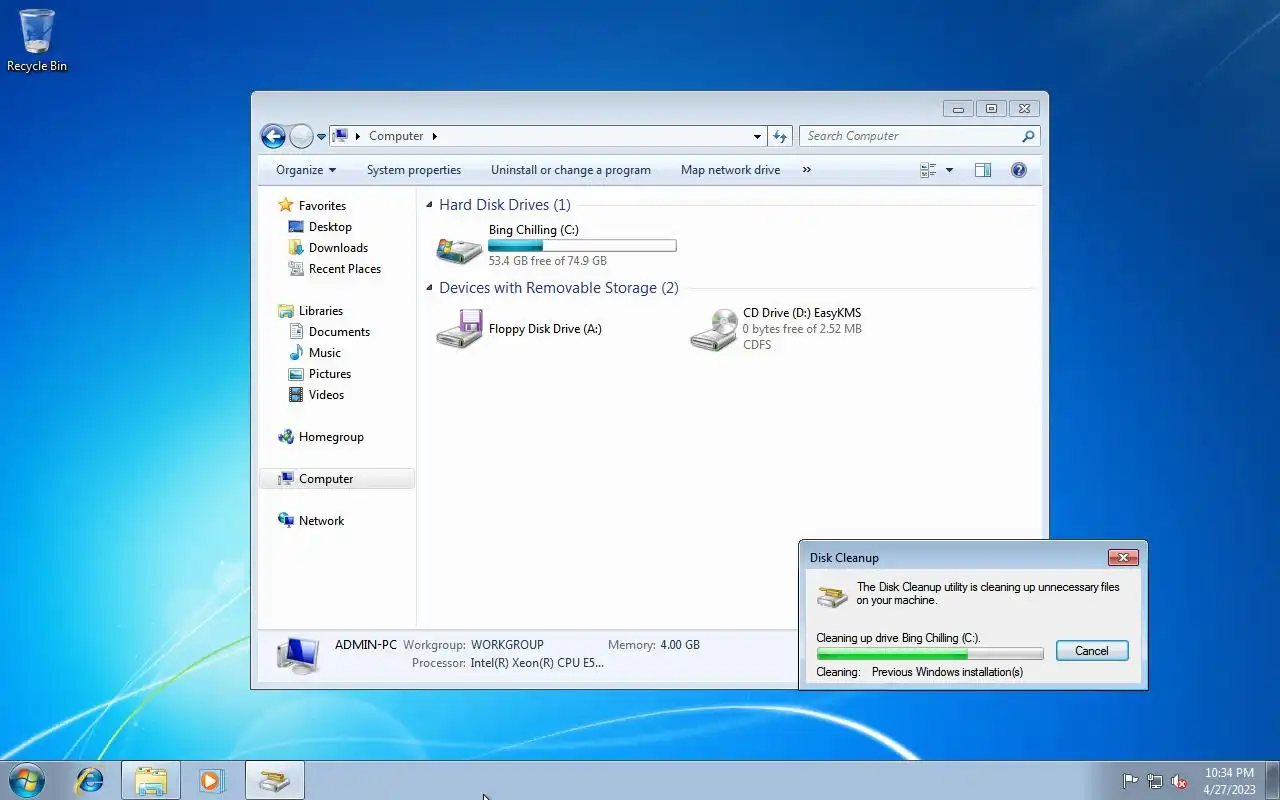This screenshot has width=1280, height=800.
Task: Change your view icon
Action: pyautogui.click(x=928, y=170)
